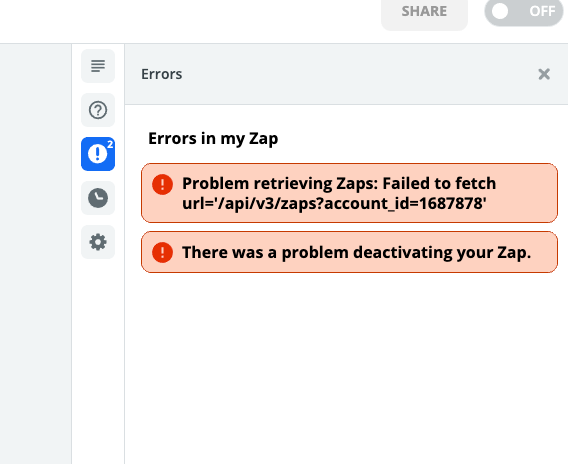Viewport: 568px width, 464px height.
Task: Open the Zap settings gear icon
Action: 98,242
